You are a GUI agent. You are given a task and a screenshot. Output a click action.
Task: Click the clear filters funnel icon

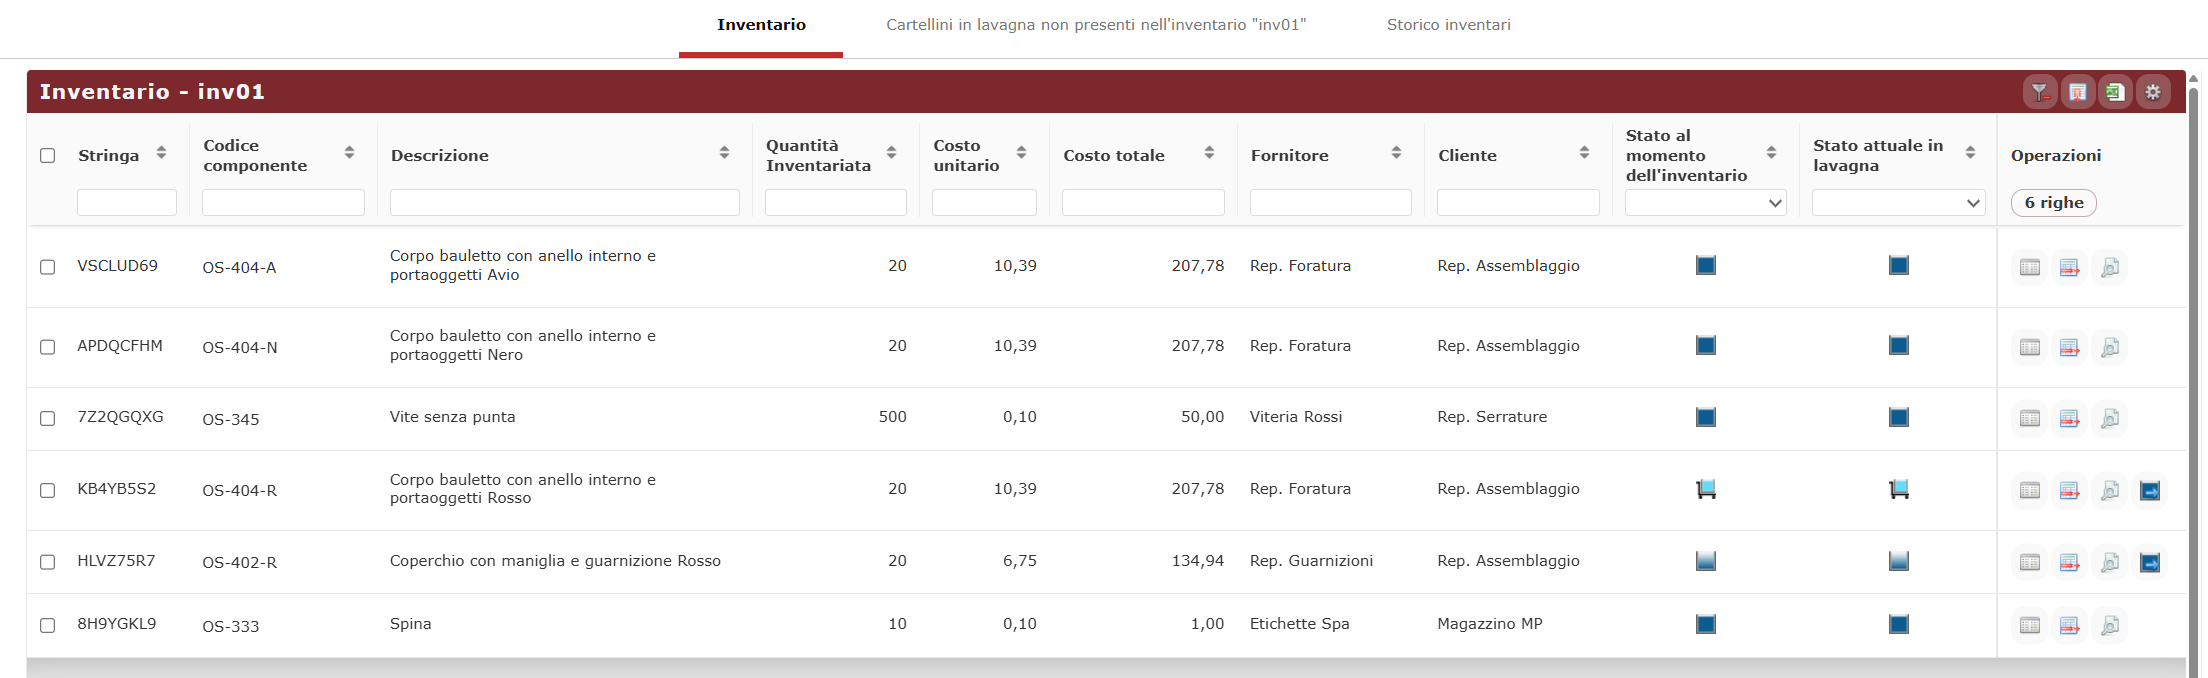[2039, 92]
